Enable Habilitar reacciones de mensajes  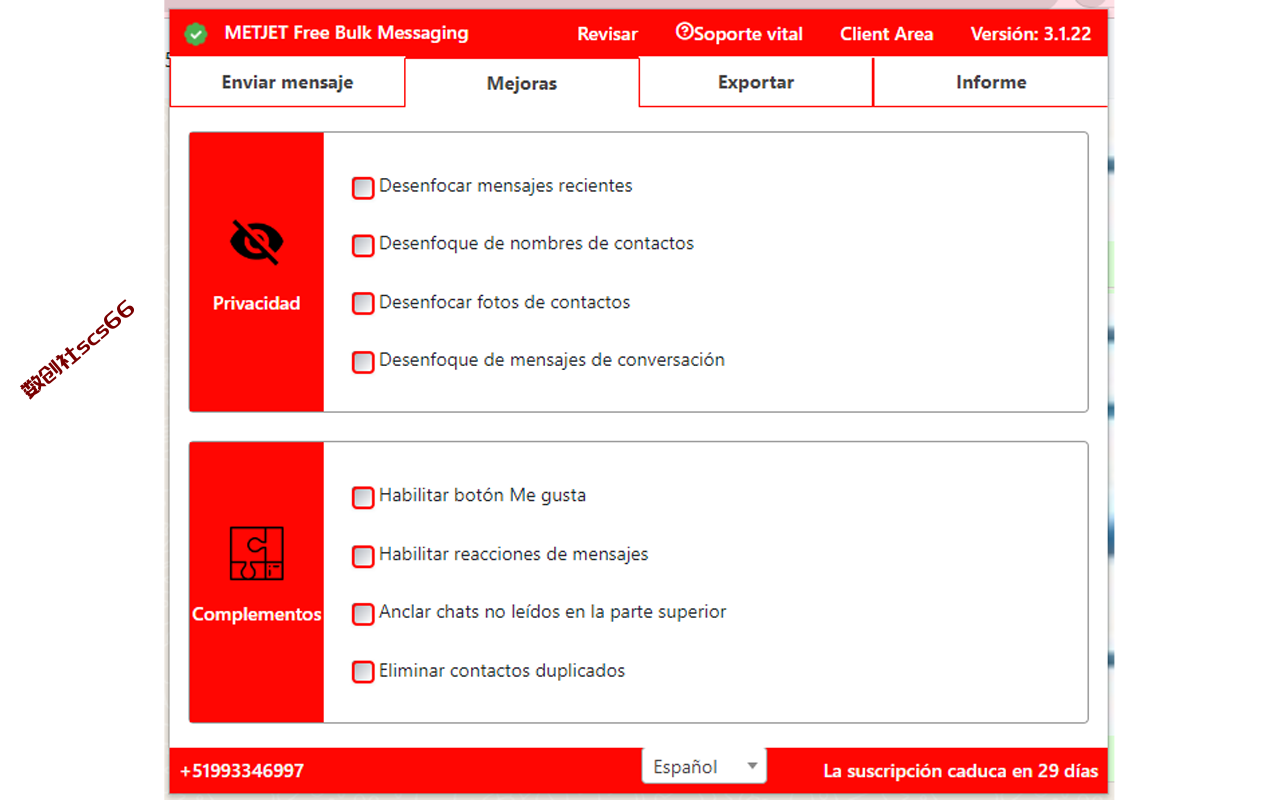pyautogui.click(x=363, y=556)
